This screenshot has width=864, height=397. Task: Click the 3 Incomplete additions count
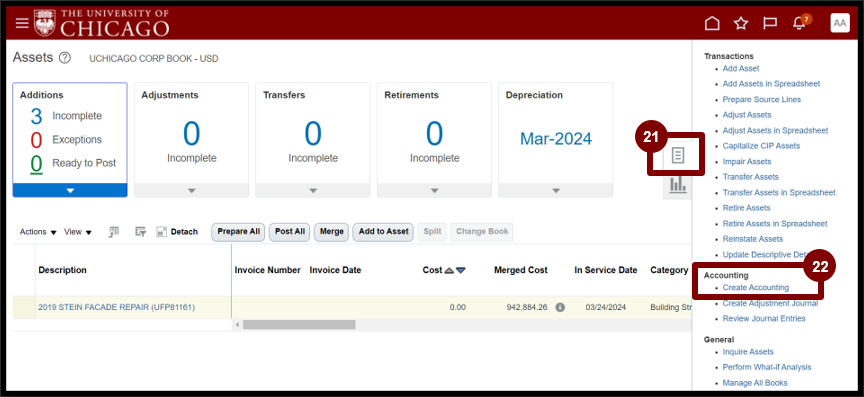point(36,116)
